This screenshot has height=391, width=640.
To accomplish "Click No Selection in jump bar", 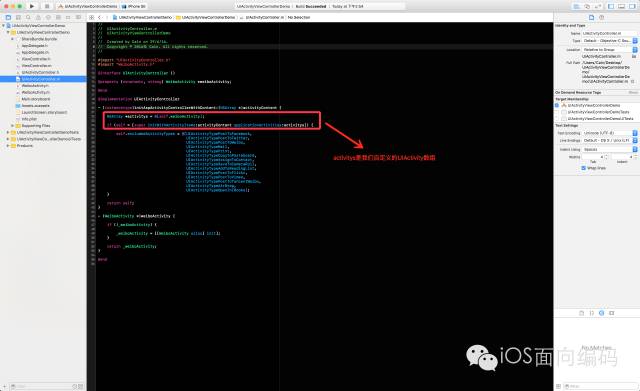I will tap(299, 18).
